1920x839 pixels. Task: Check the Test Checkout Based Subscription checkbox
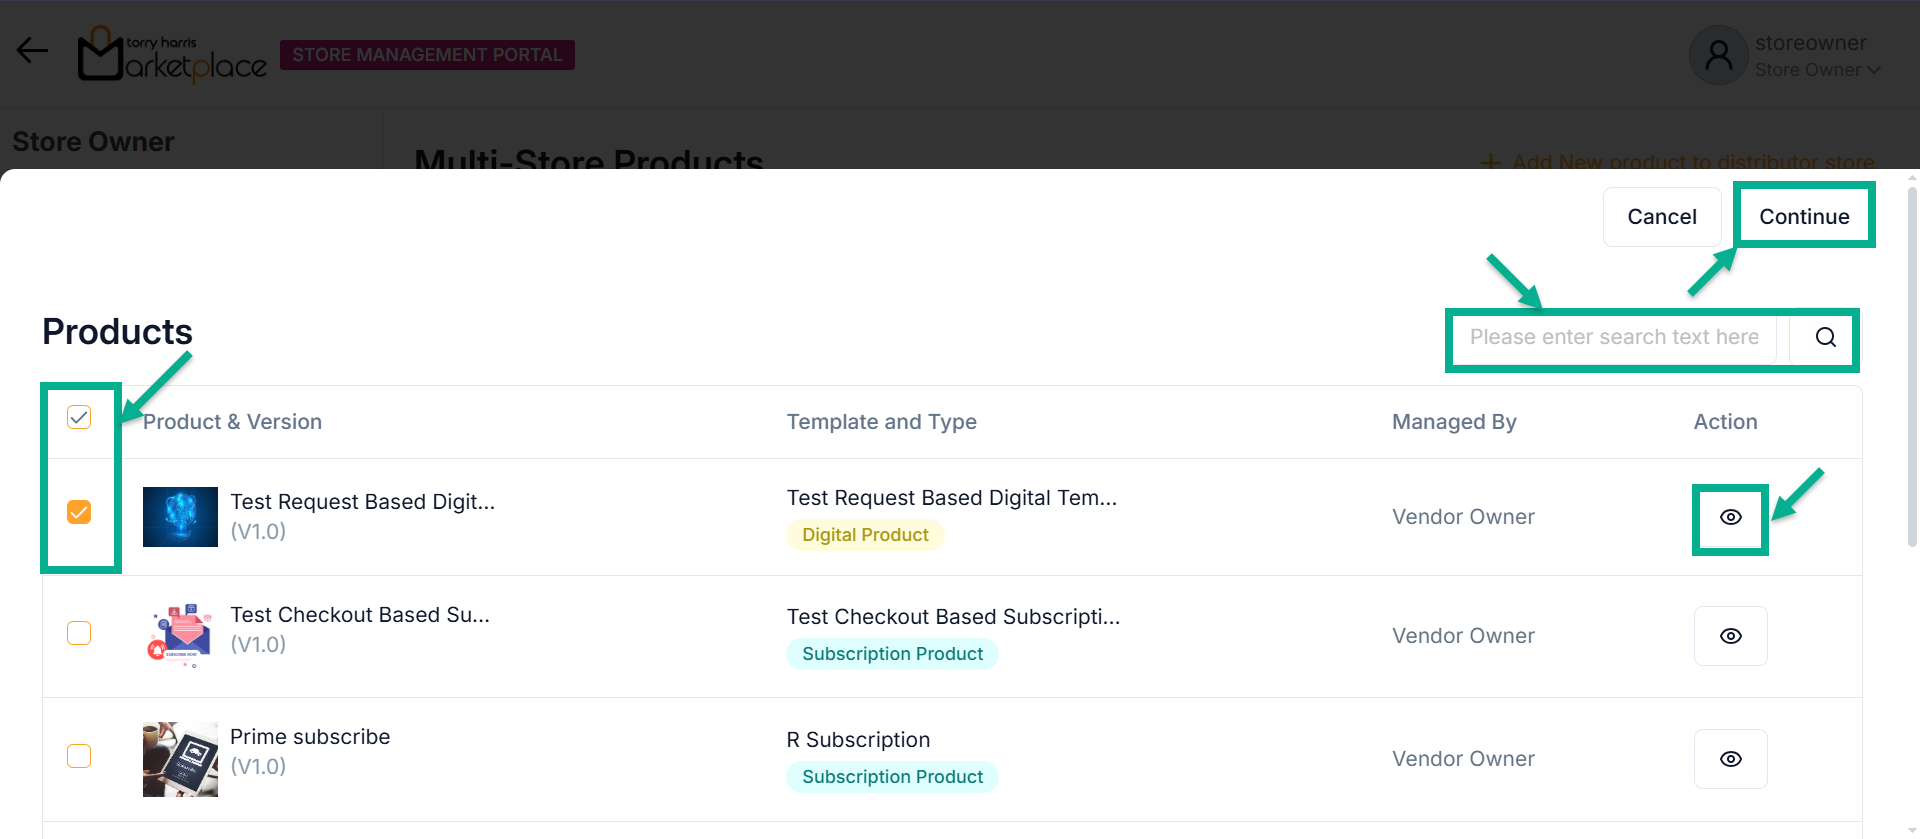click(x=79, y=633)
